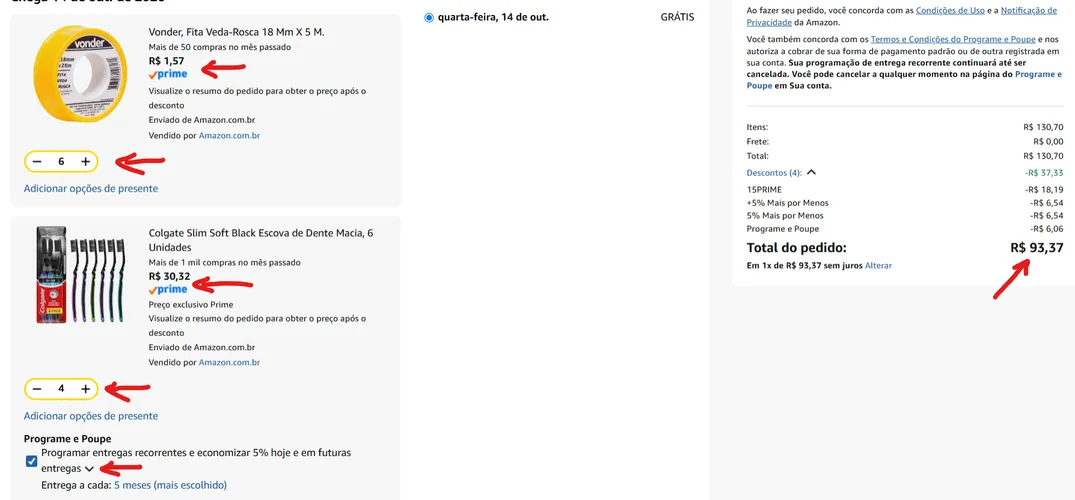Decrease Vonder tape quantity with minus
The width and height of the screenshot is (1075, 500).
(37, 162)
